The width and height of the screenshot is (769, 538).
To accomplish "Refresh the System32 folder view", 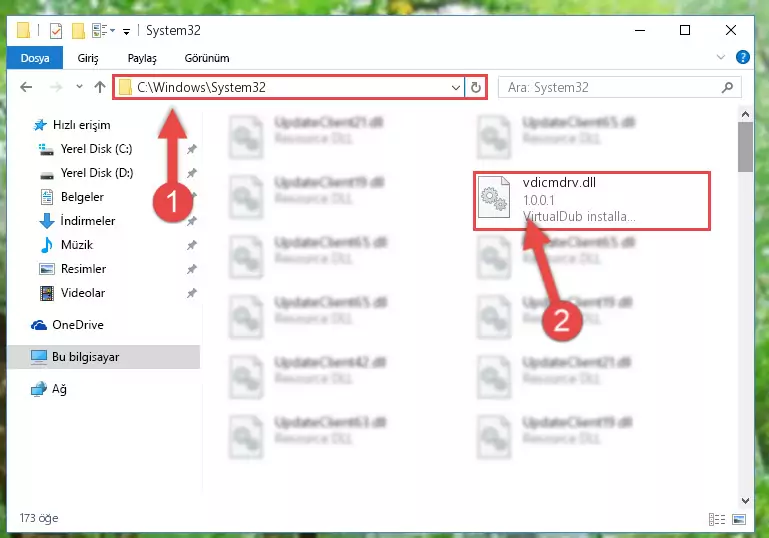I will tap(476, 88).
